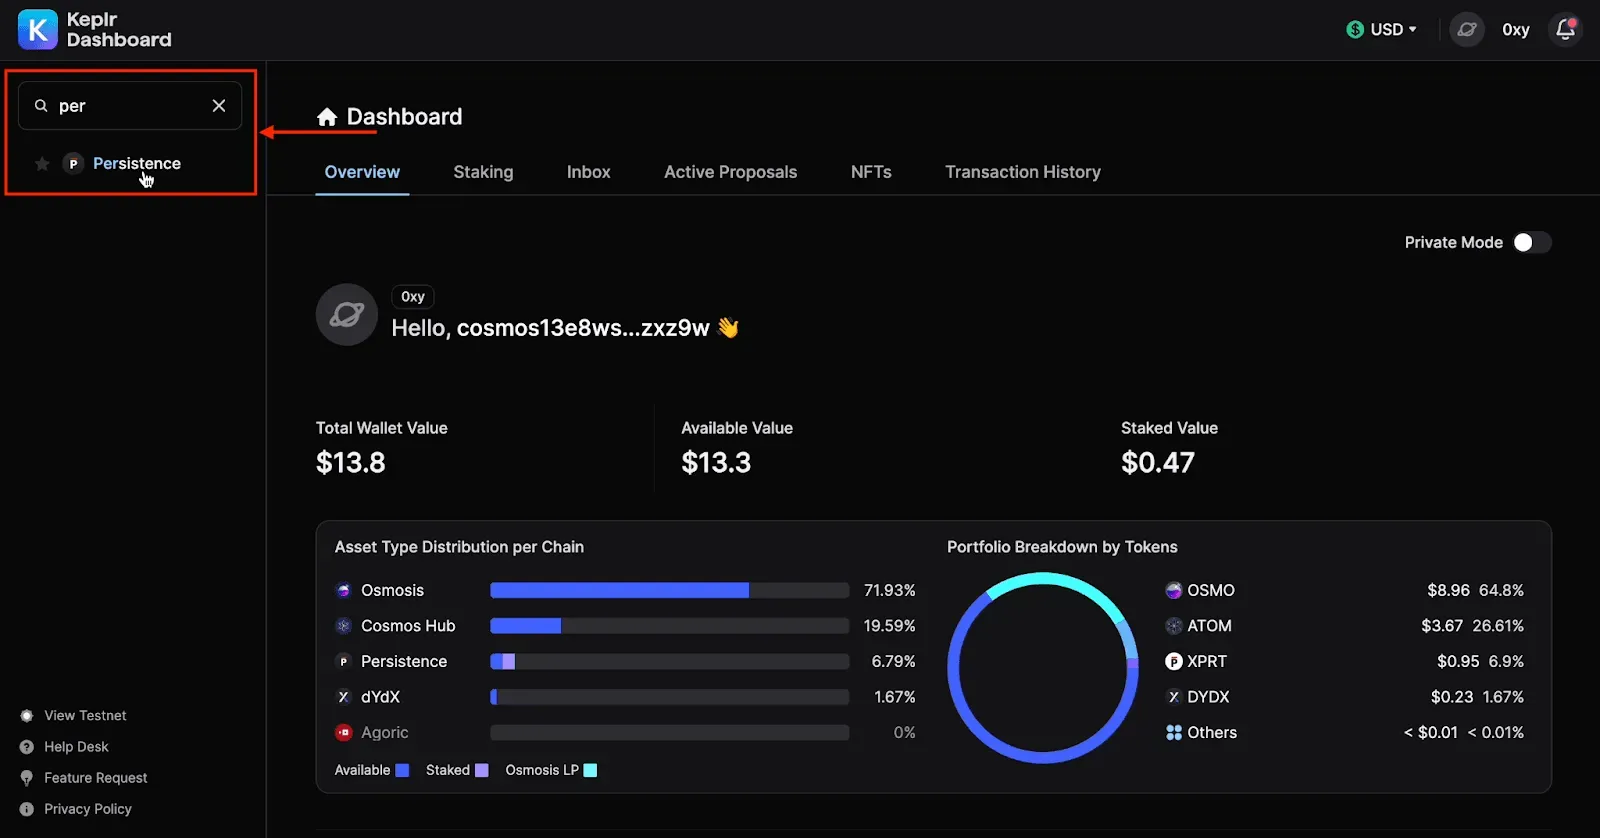Click the ATOM value $3.67
1600x838 pixels.
point(1442,626)
